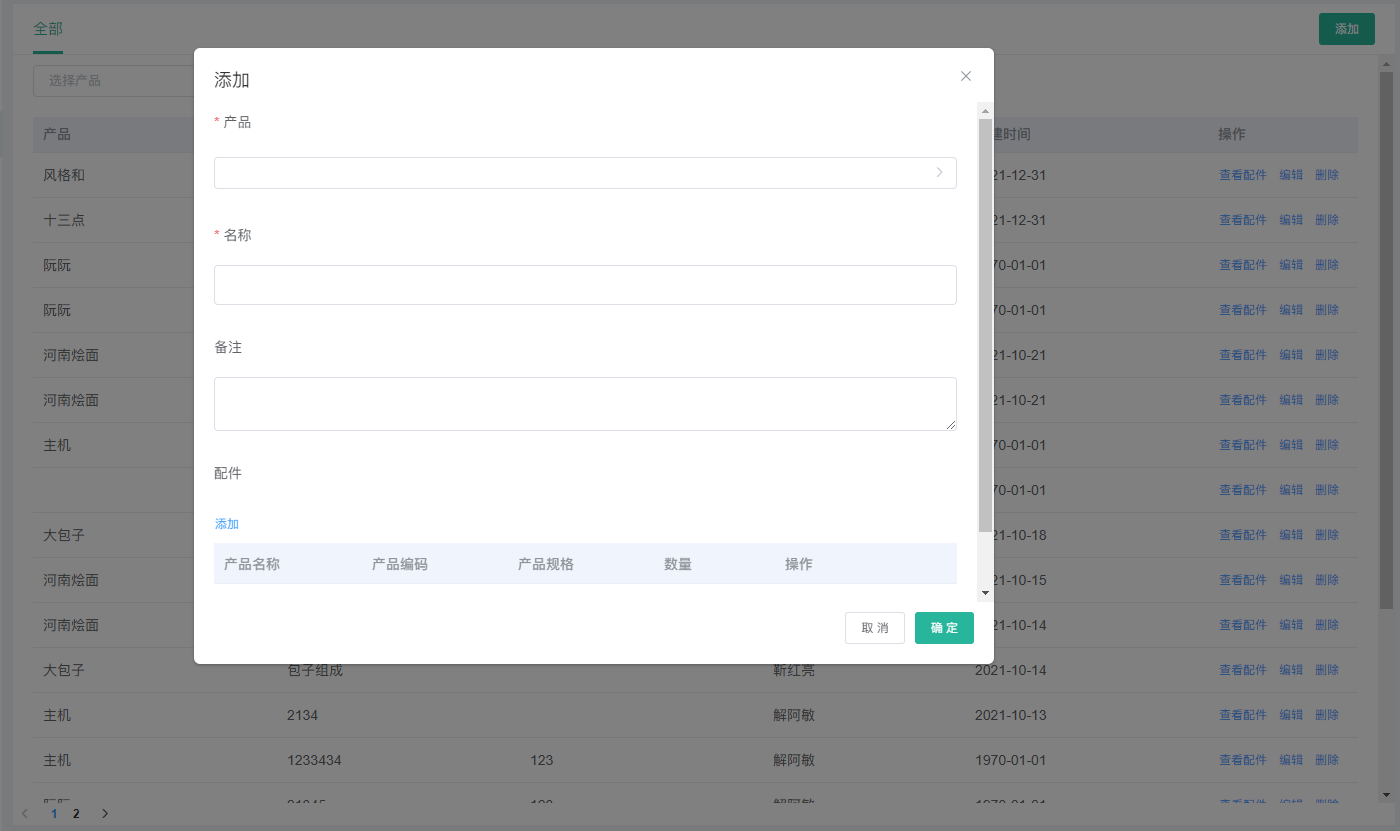Click dialog scrollbar up arrow
The height and width of the screenshot is (831, 1400).
pos(985,111)
